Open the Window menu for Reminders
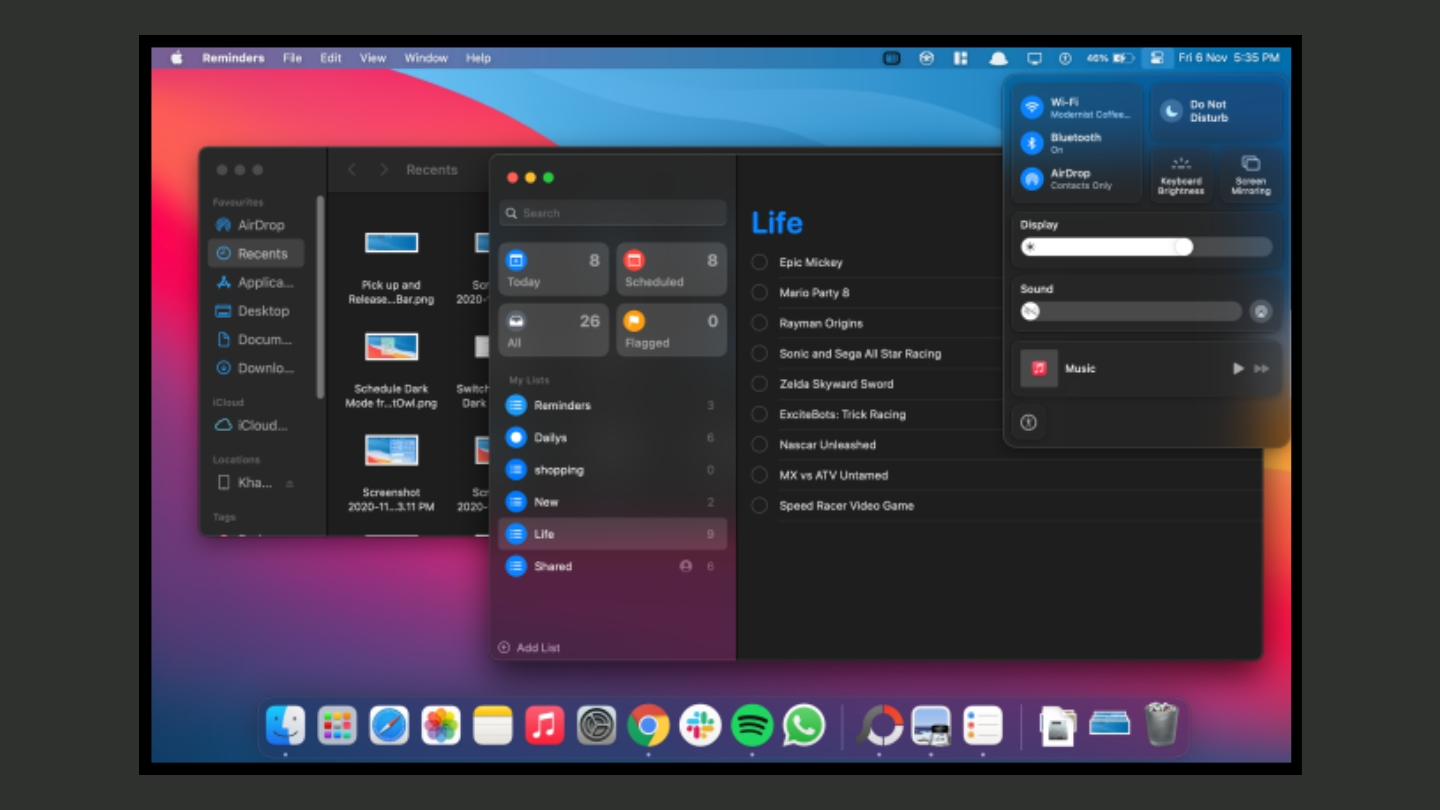This screenshot has height=810, width=1440. tap(426, 58)
